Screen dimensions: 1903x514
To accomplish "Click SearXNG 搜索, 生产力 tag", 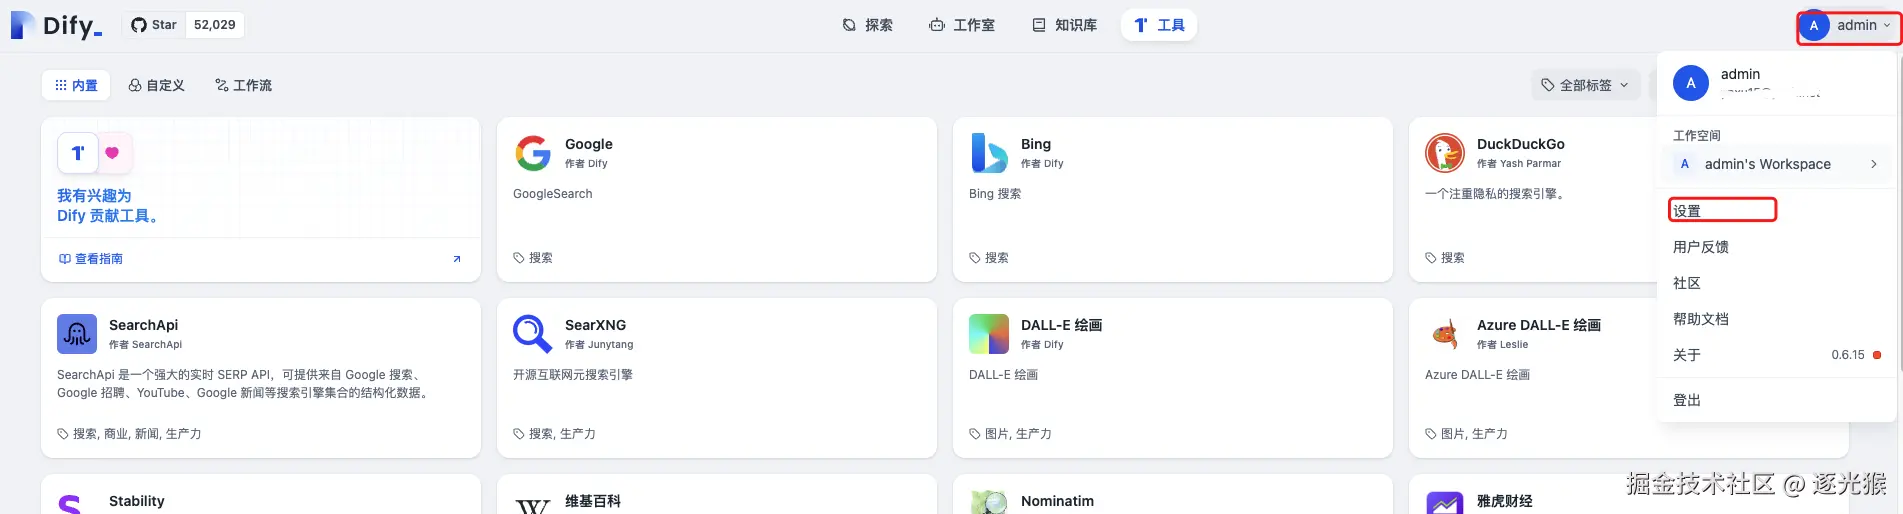I will click(555, 434).
